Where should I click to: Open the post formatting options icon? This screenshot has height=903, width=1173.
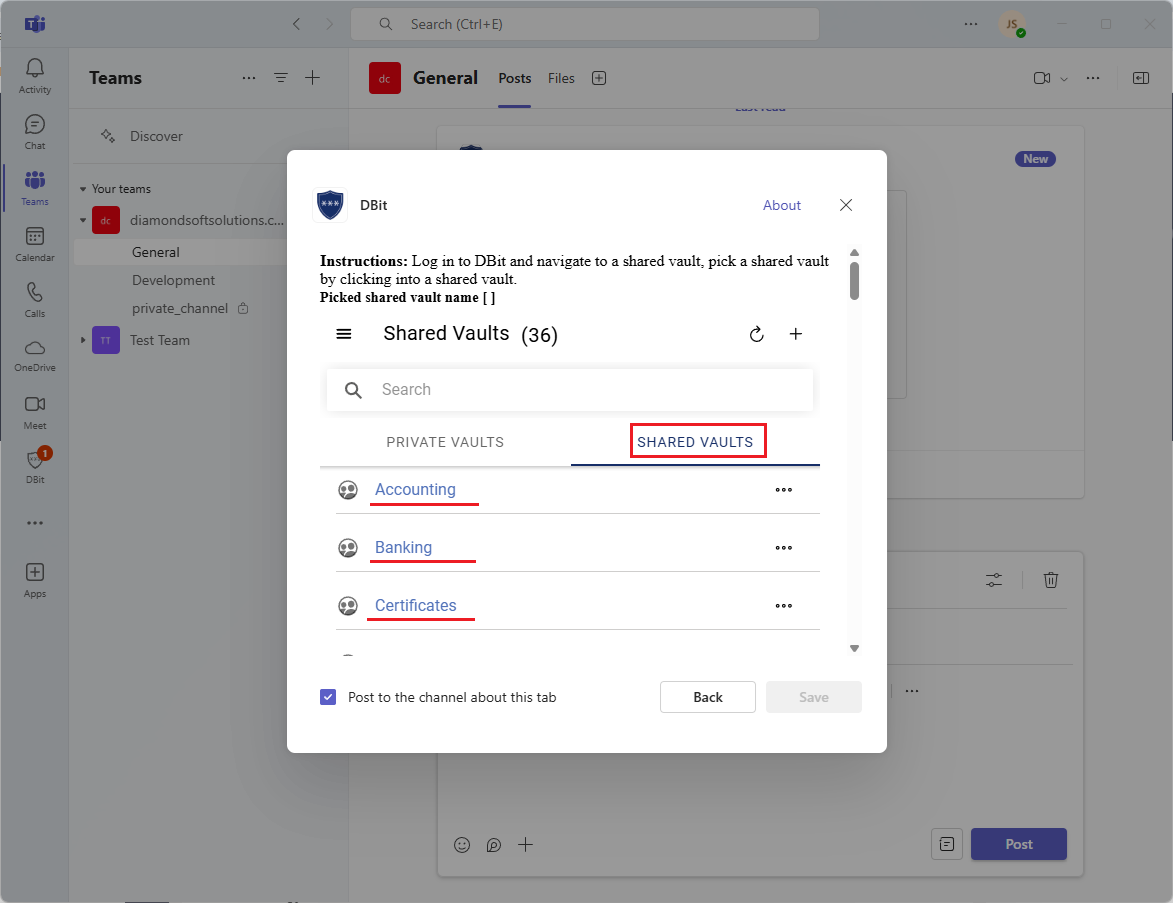993,580
